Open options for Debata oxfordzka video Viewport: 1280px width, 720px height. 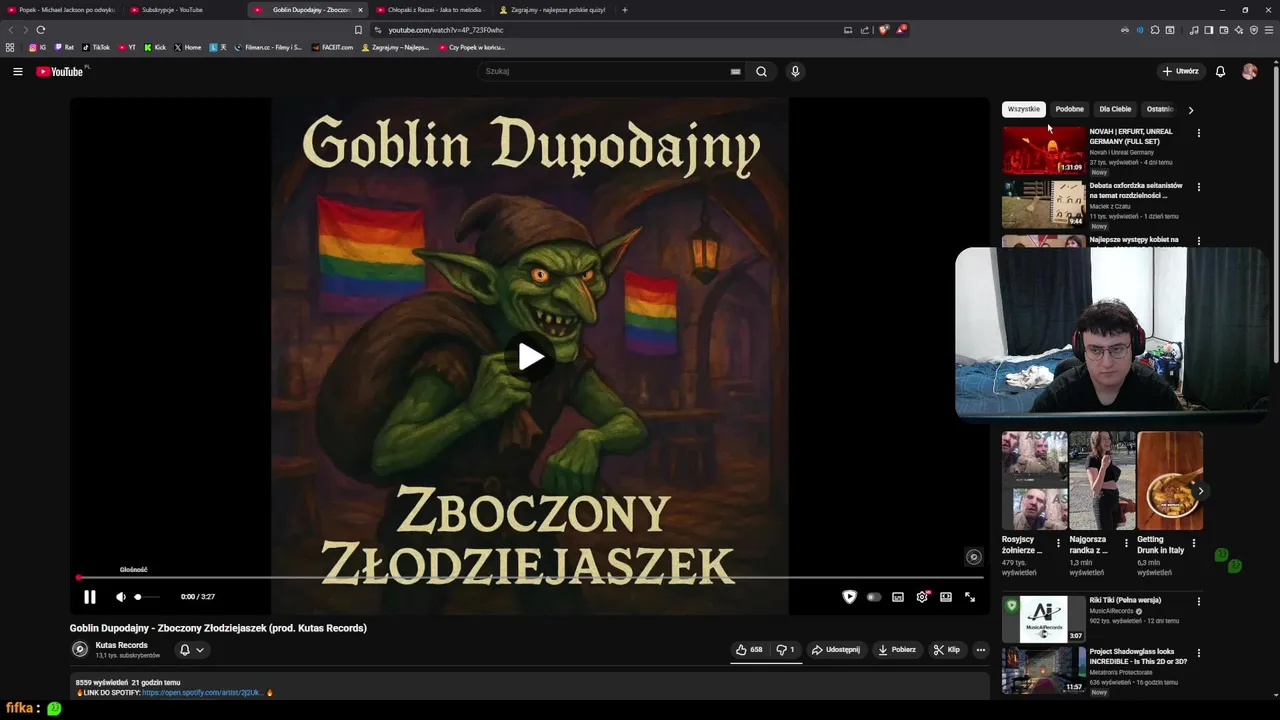[x=1198, y=187]
